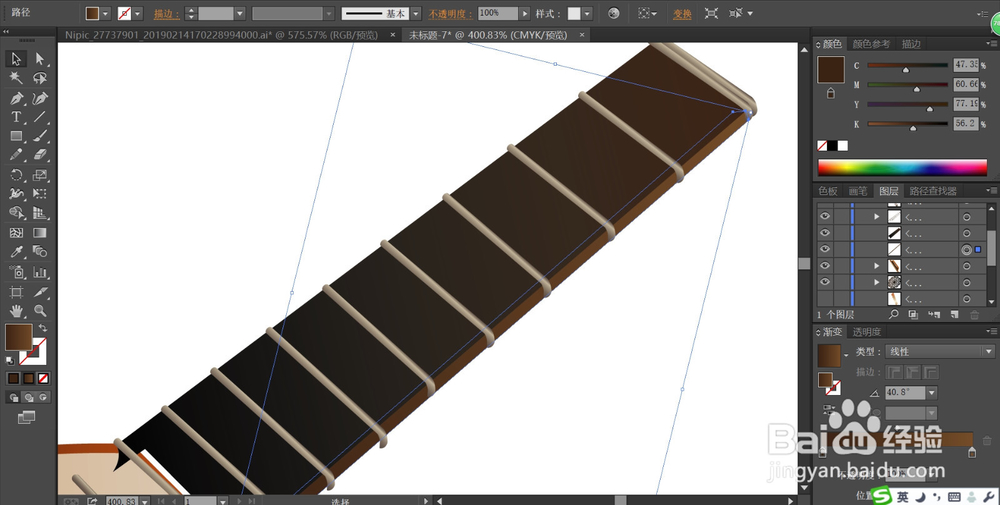Open the 颜色参考 panel tab

871,44
